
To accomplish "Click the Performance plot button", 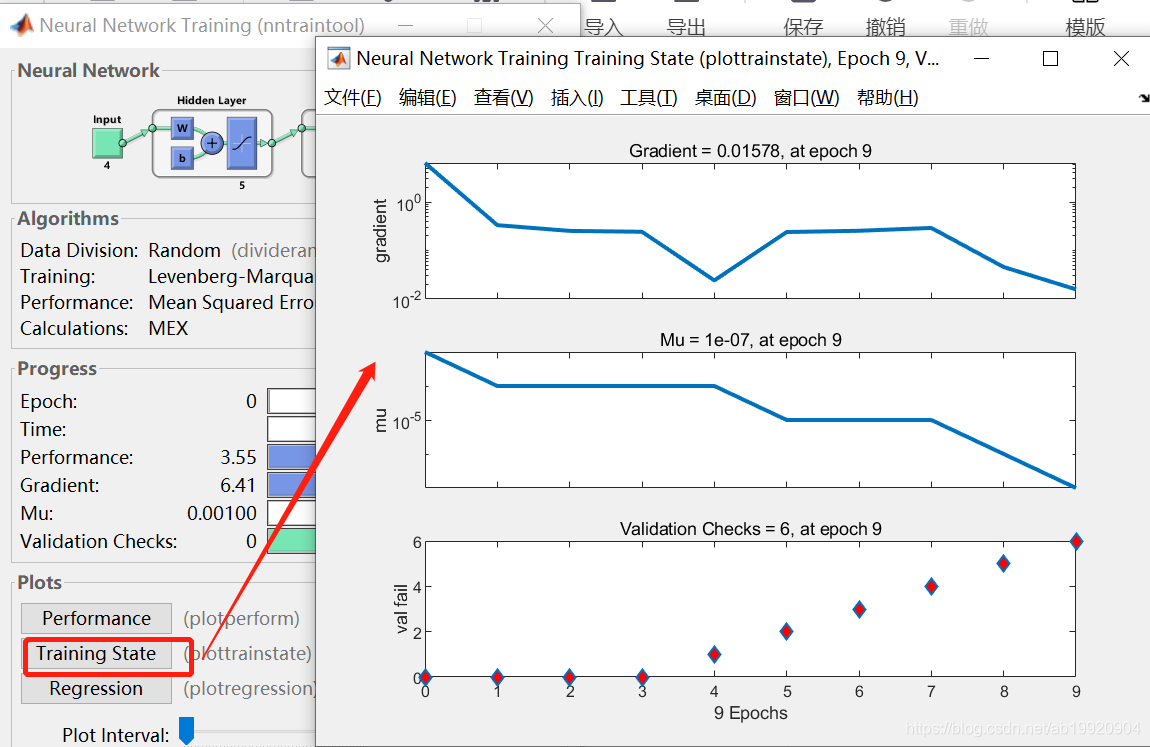I will pos(96,619).
